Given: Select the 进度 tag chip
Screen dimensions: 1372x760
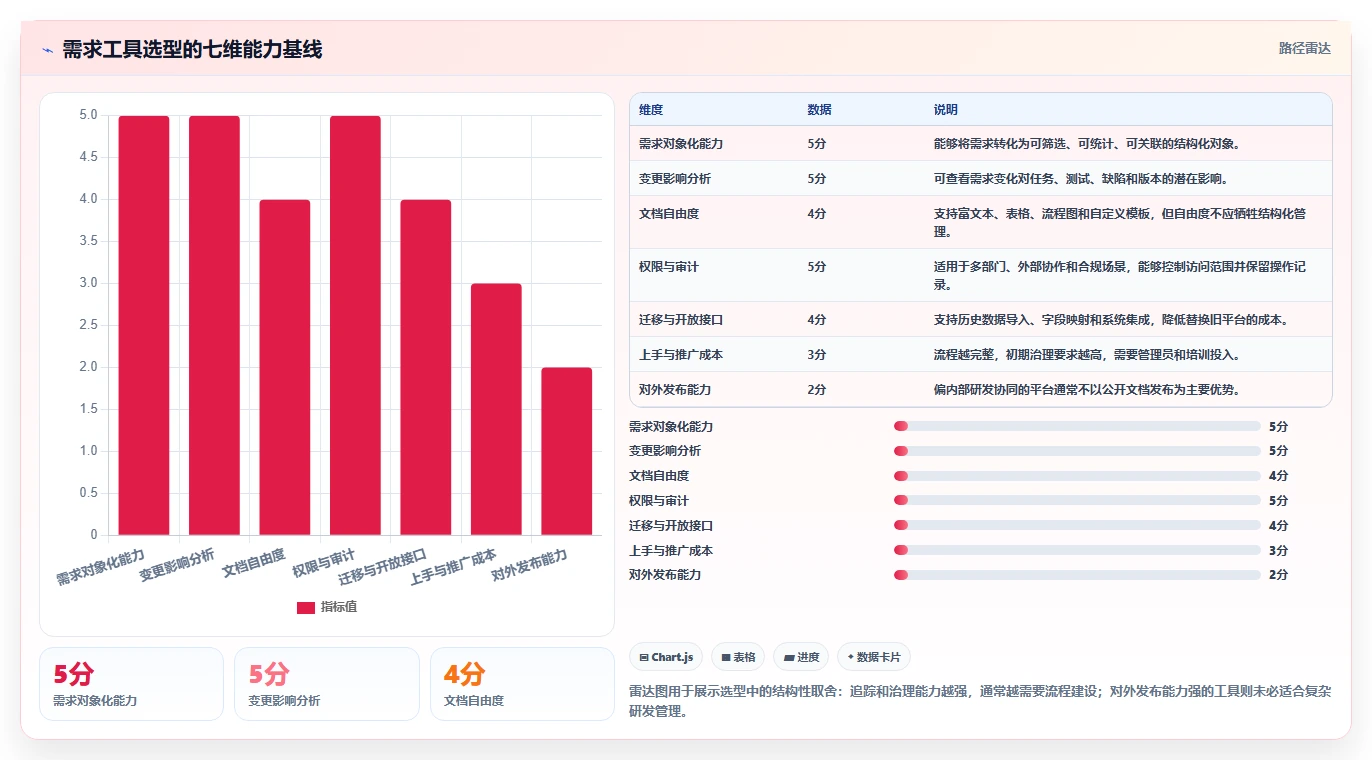Looking at the screenshot, I should click(x=801, y=657).
